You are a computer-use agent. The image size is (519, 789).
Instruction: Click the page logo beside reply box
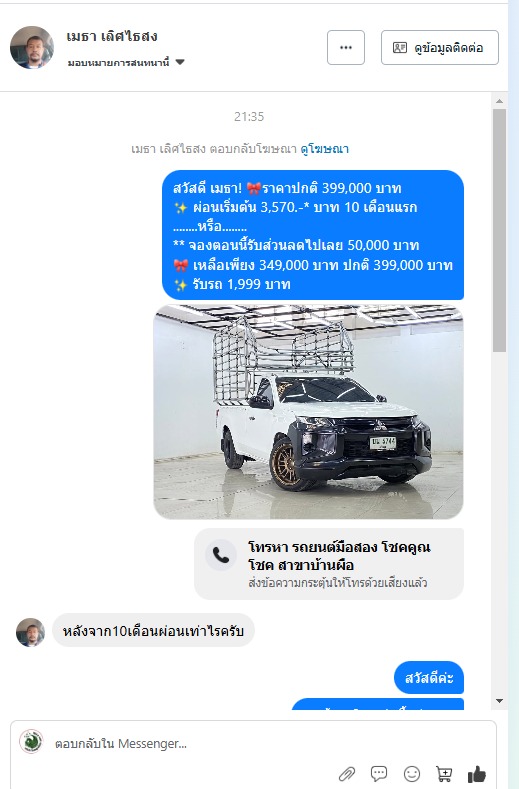click(31, 741)
